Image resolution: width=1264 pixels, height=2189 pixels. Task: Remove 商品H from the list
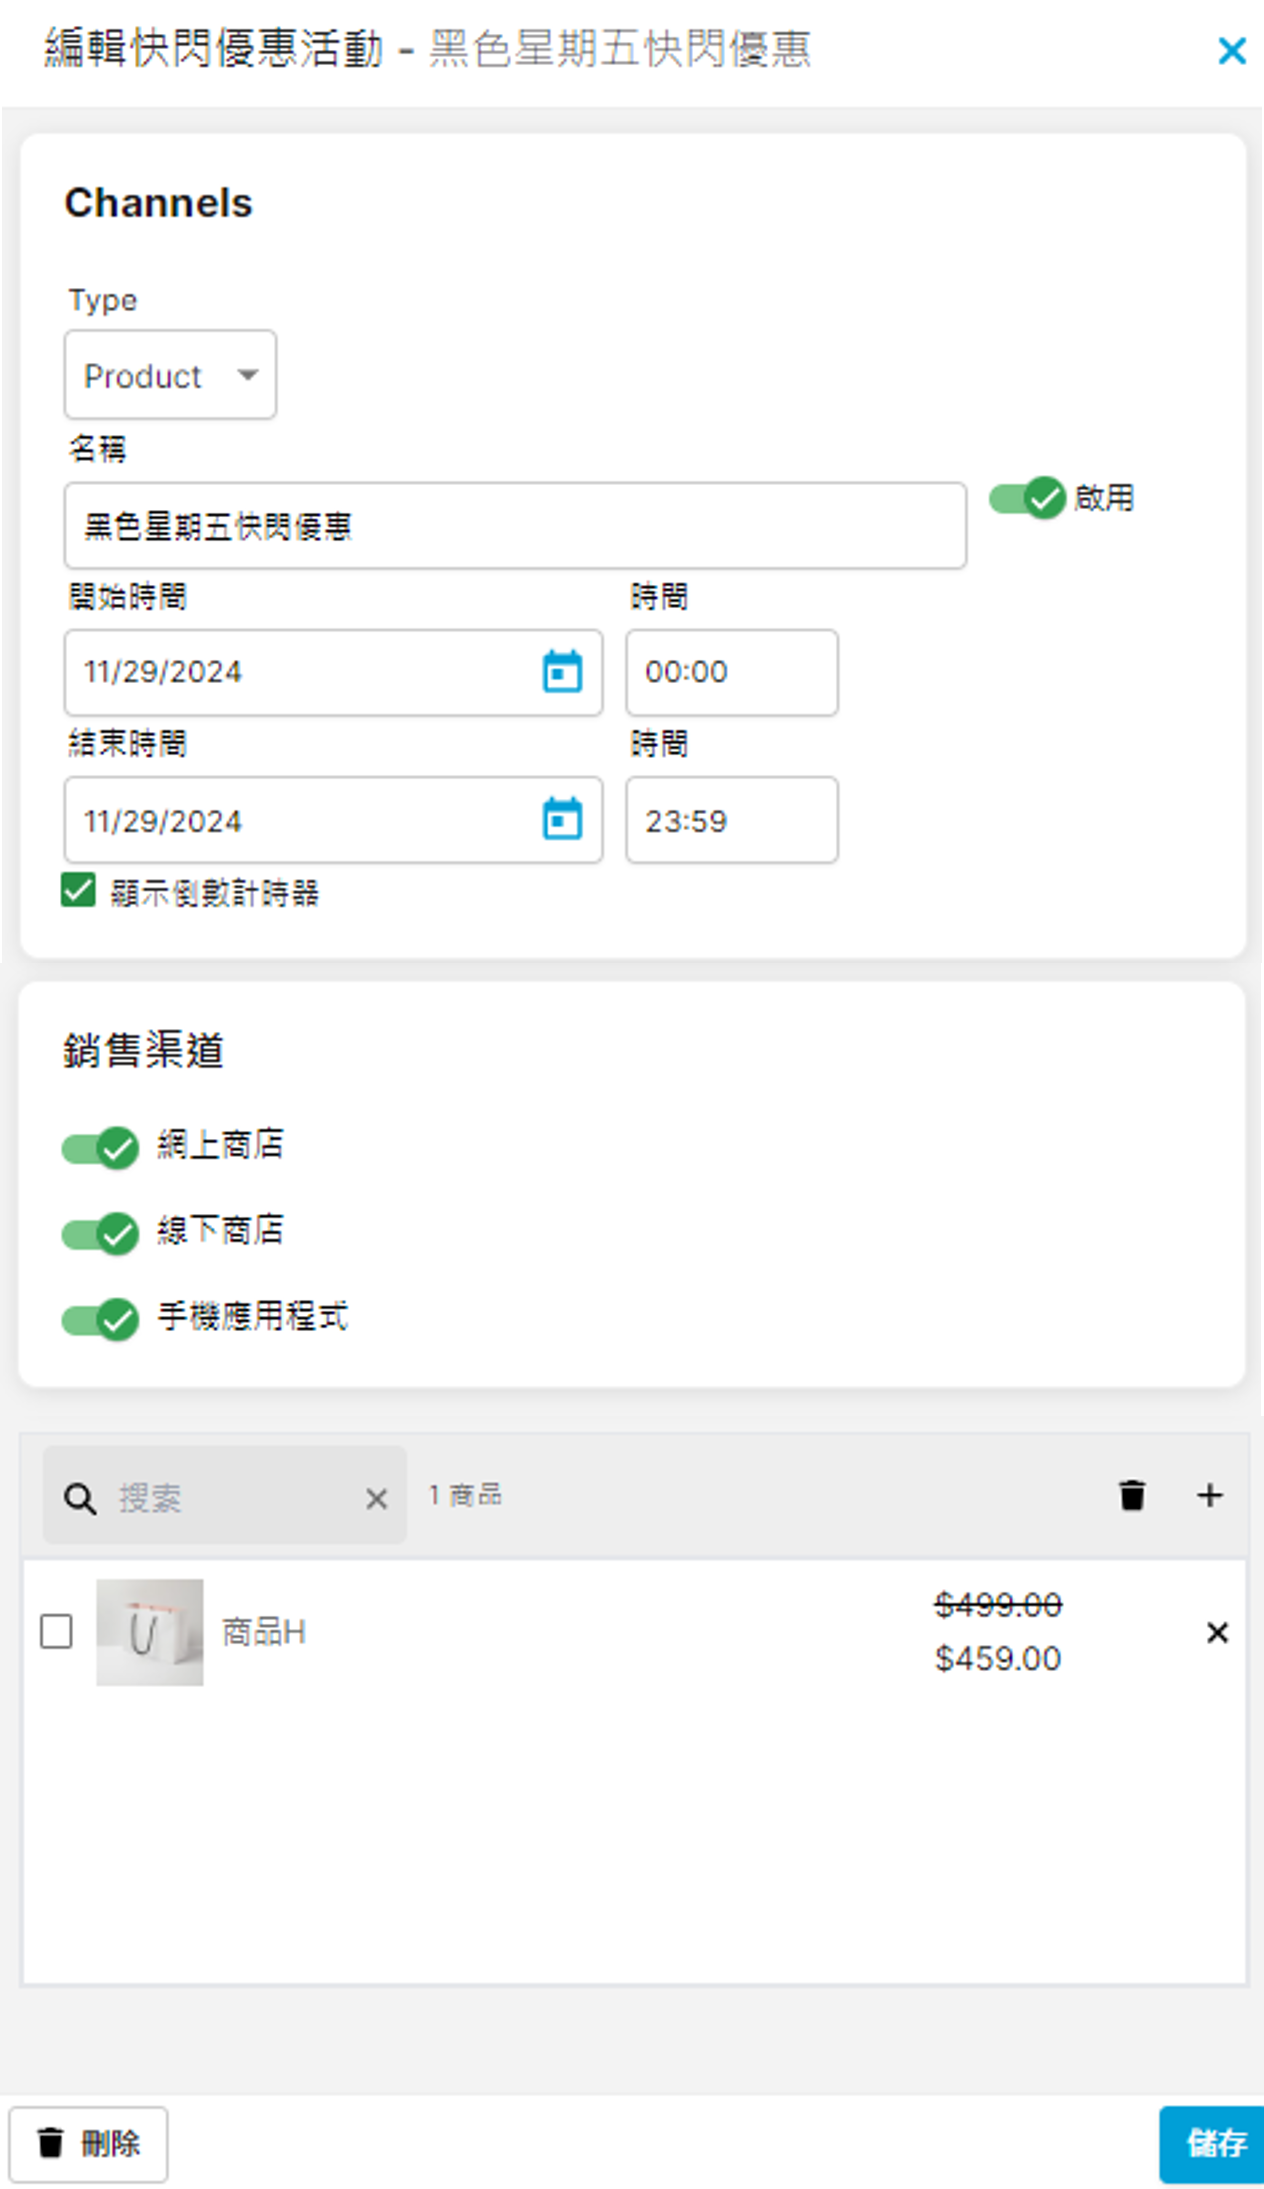tap(1217, 1632)
